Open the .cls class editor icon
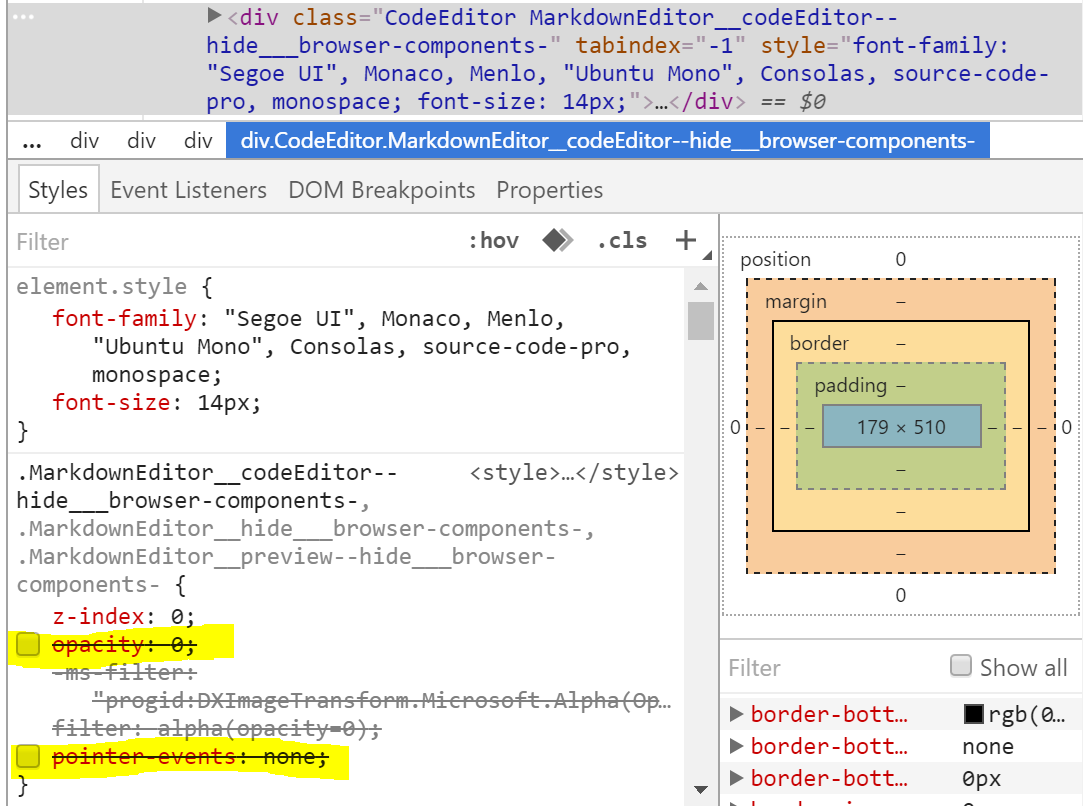This screenshot has height=806, width=1083. point(621,240)
